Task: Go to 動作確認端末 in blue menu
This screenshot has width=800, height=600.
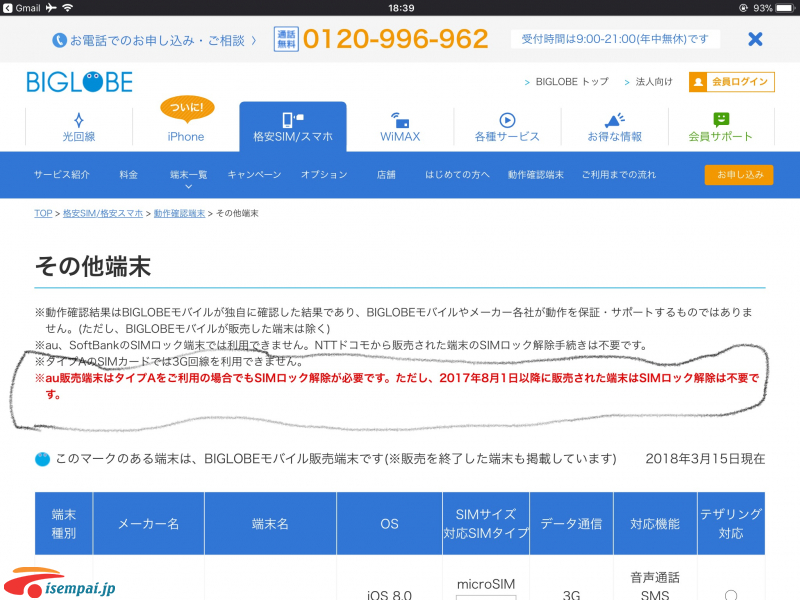Action: pyautogui.click(x=536, y=174)
